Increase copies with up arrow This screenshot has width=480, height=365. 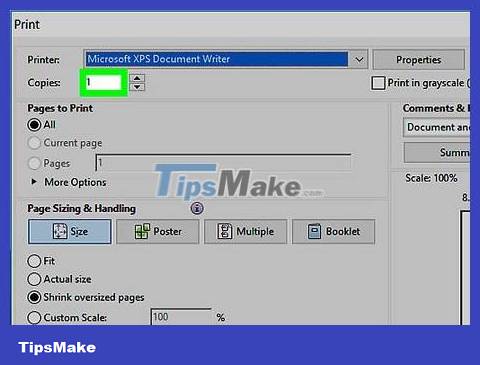pos(137,78)
